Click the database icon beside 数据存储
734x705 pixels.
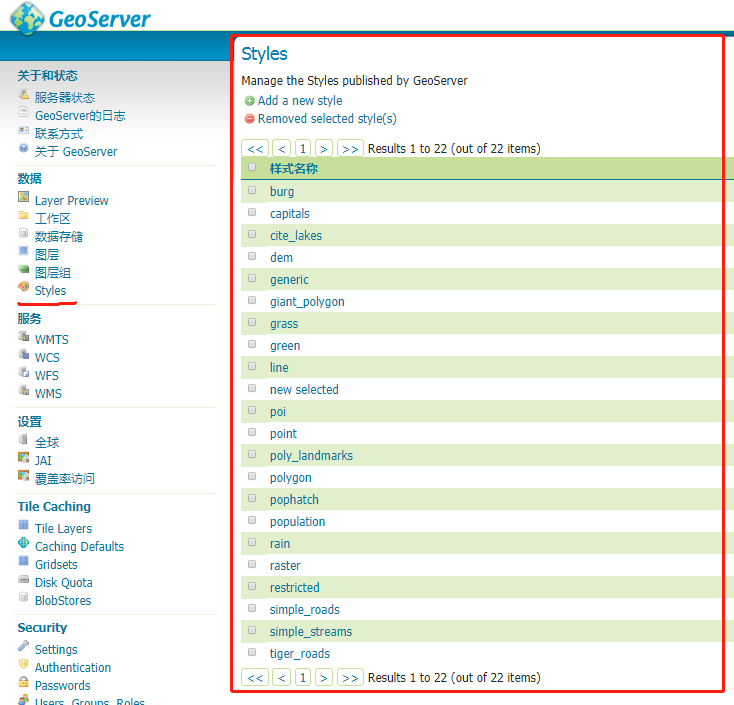pos(23,233)
